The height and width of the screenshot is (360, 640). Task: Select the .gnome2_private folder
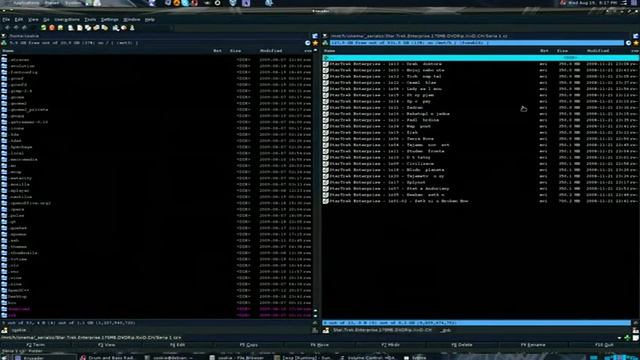(156, 110)
